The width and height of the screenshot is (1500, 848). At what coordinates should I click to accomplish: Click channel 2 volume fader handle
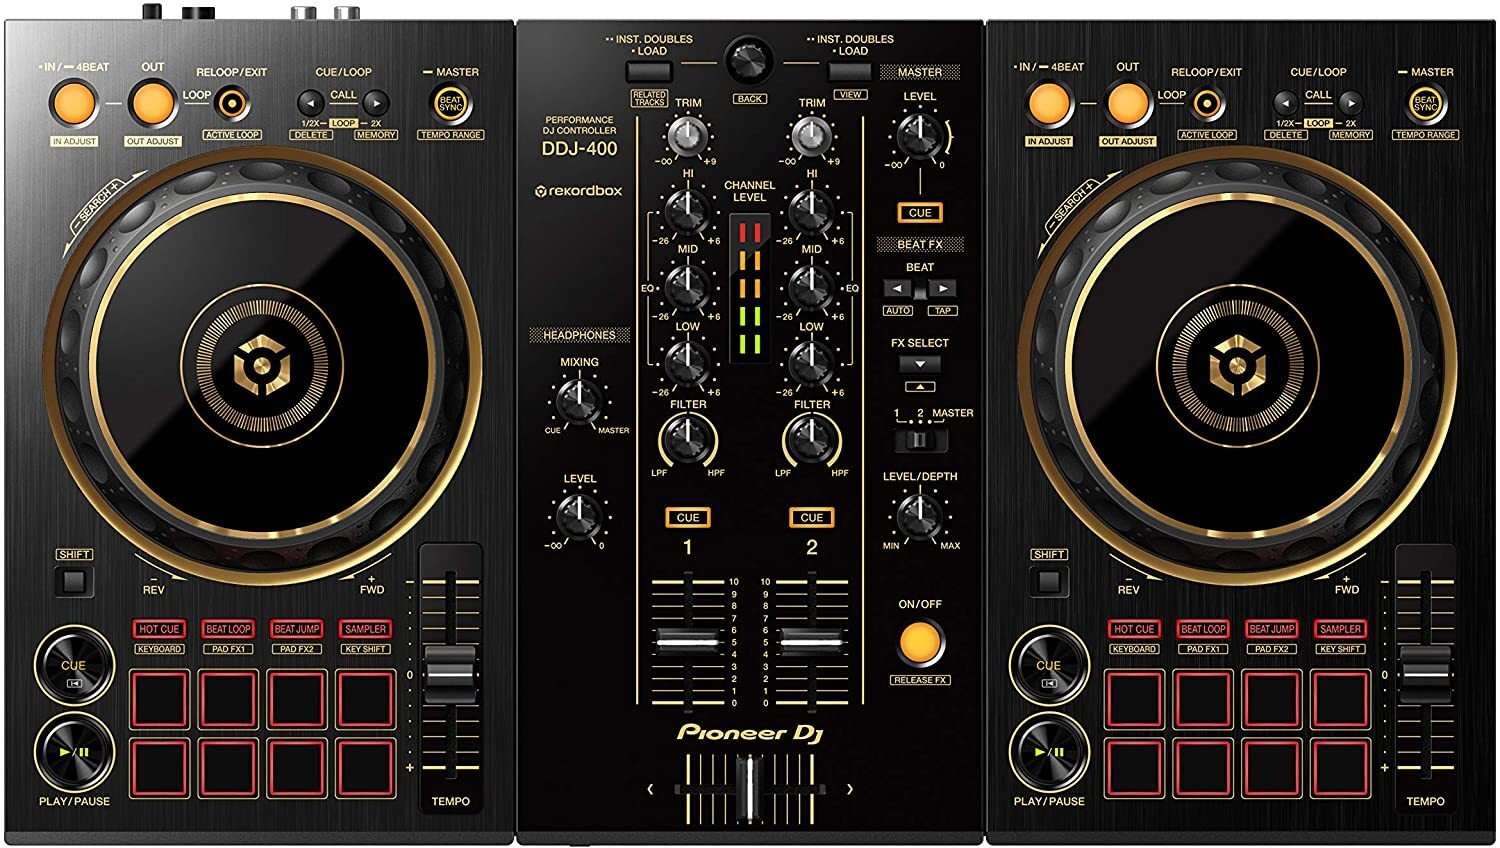[811, 641]
